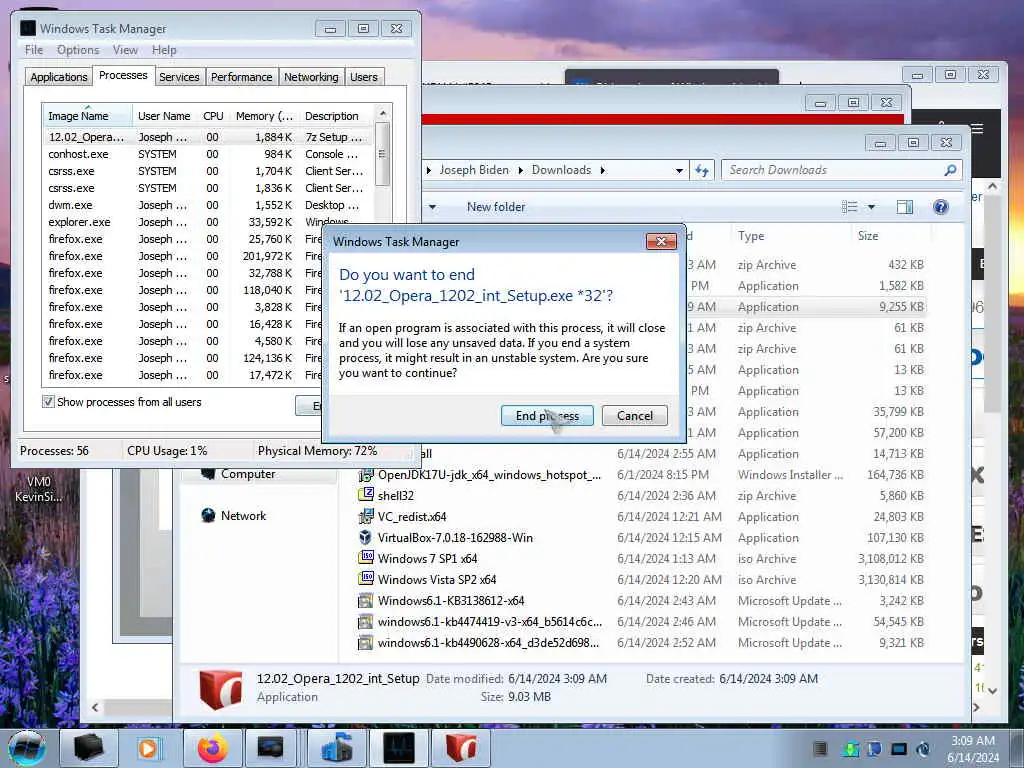Close the end process confirmation dialog
Viewport: 1024px width, 768px height.
tap(661, 242)
